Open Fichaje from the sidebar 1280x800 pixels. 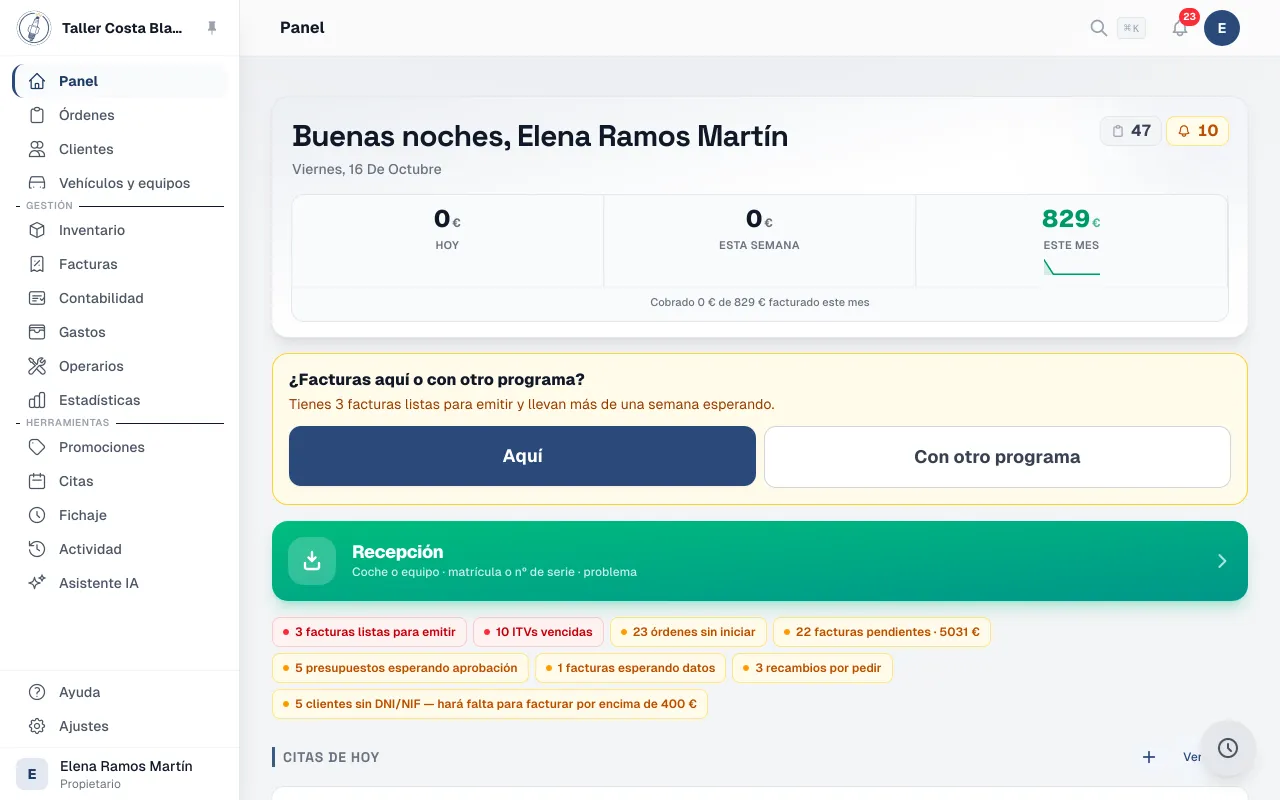pyautogui.click(x=120, y=515)
